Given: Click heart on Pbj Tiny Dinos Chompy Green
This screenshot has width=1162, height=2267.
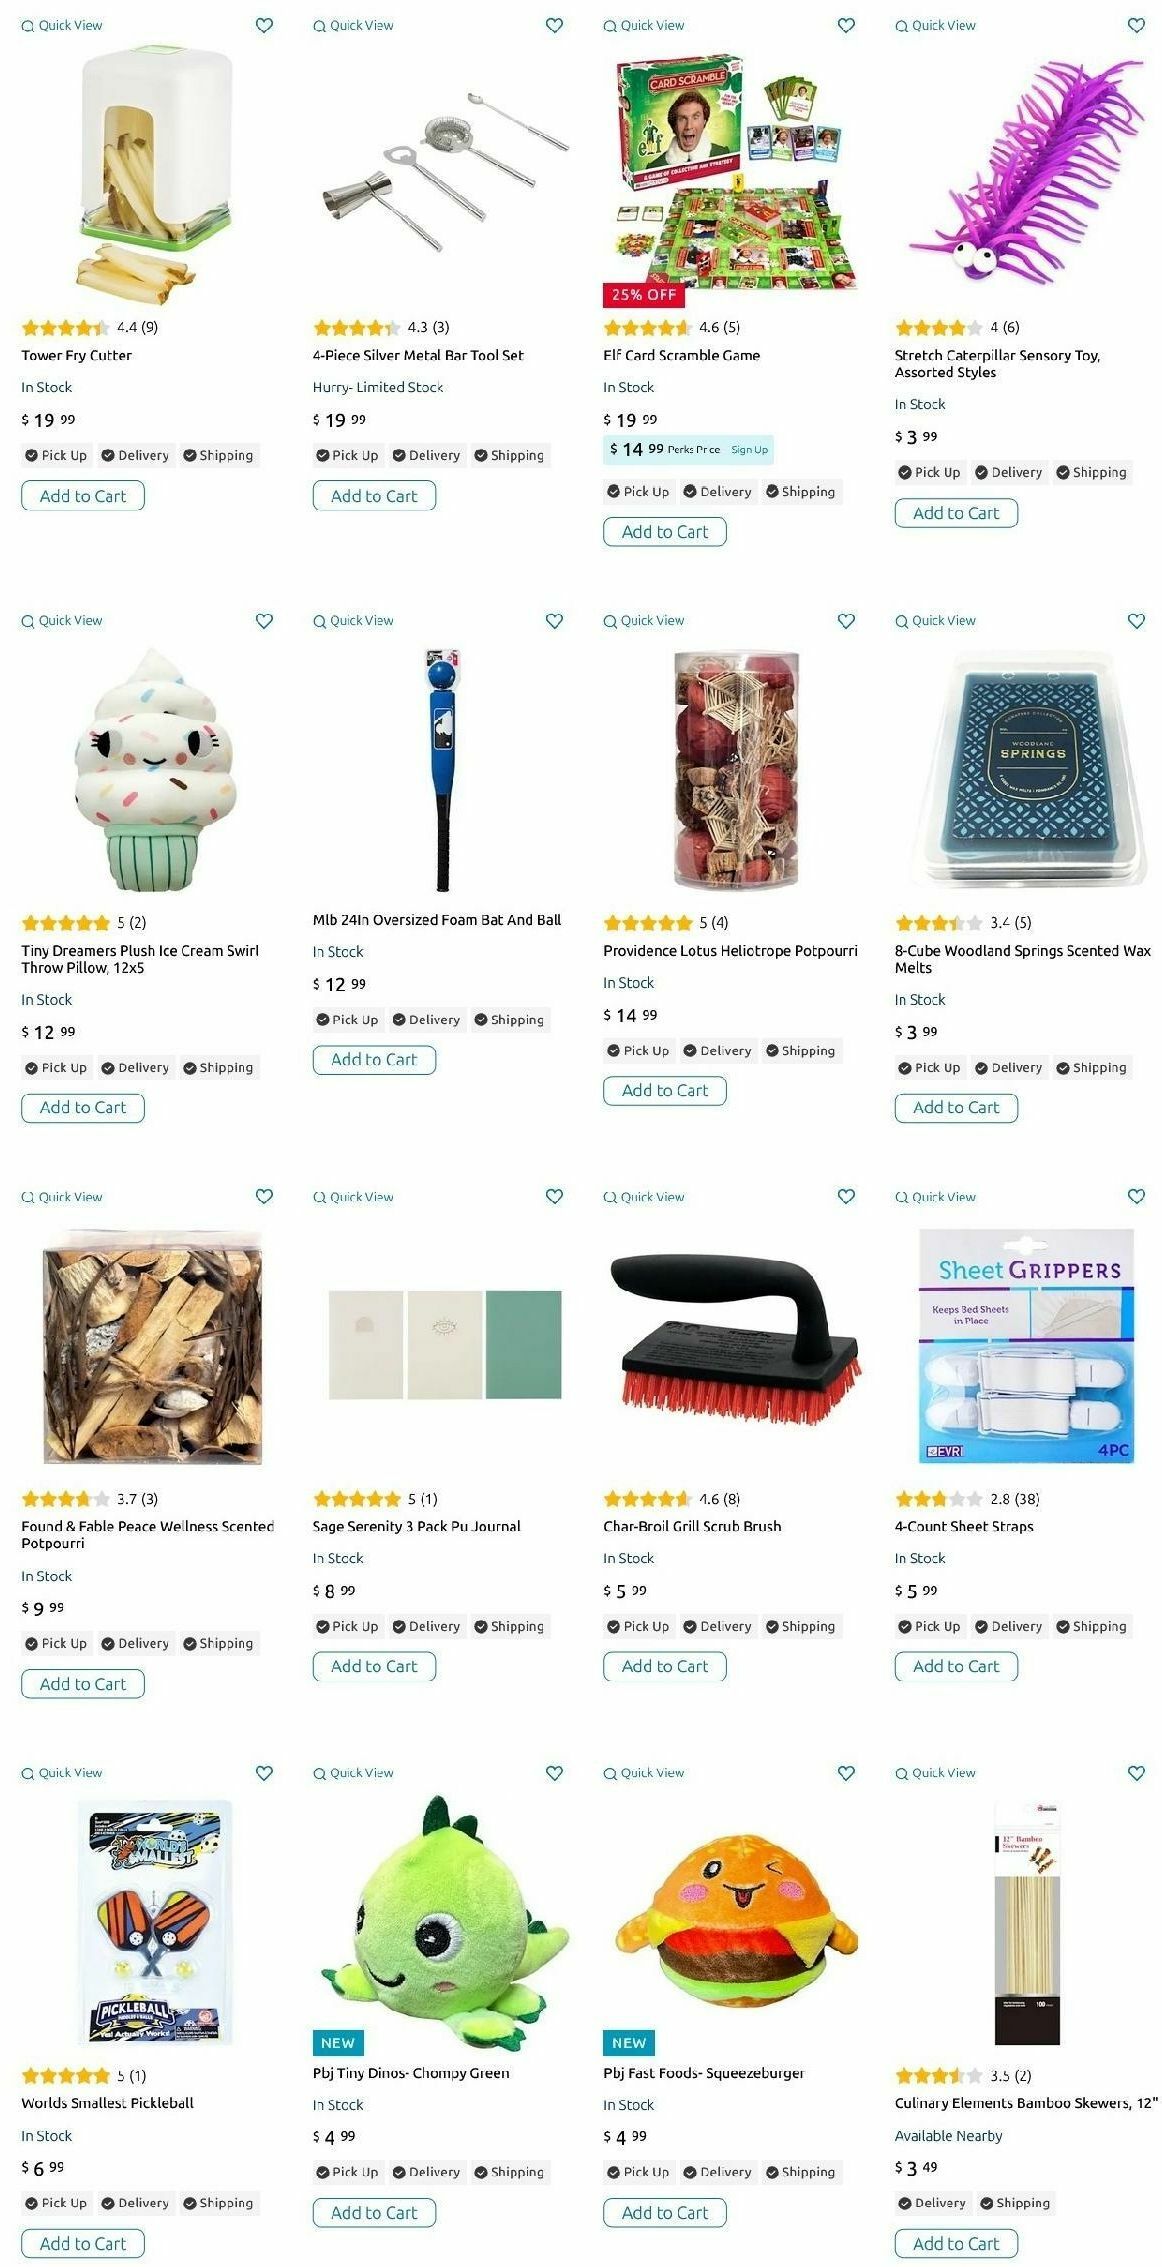Looking at the screenshot, I should tap(554, 1773).
